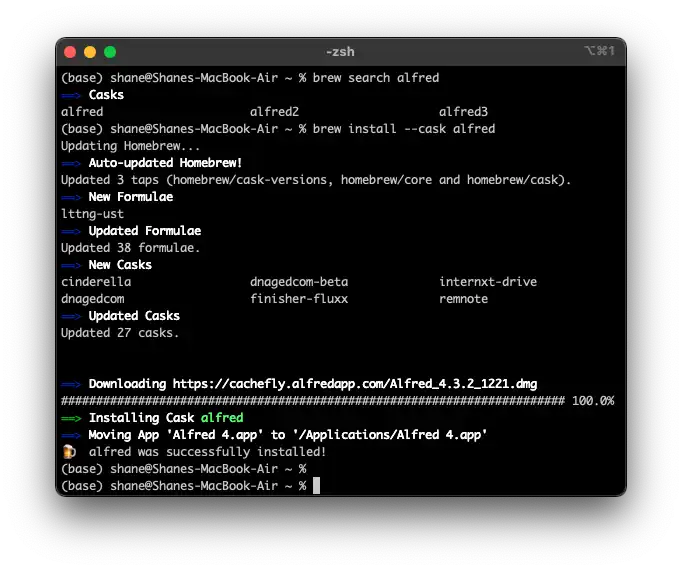Close the terminal window with the red button
The image size is (682, 570).
pyautogui.click(x=70, y=52)
